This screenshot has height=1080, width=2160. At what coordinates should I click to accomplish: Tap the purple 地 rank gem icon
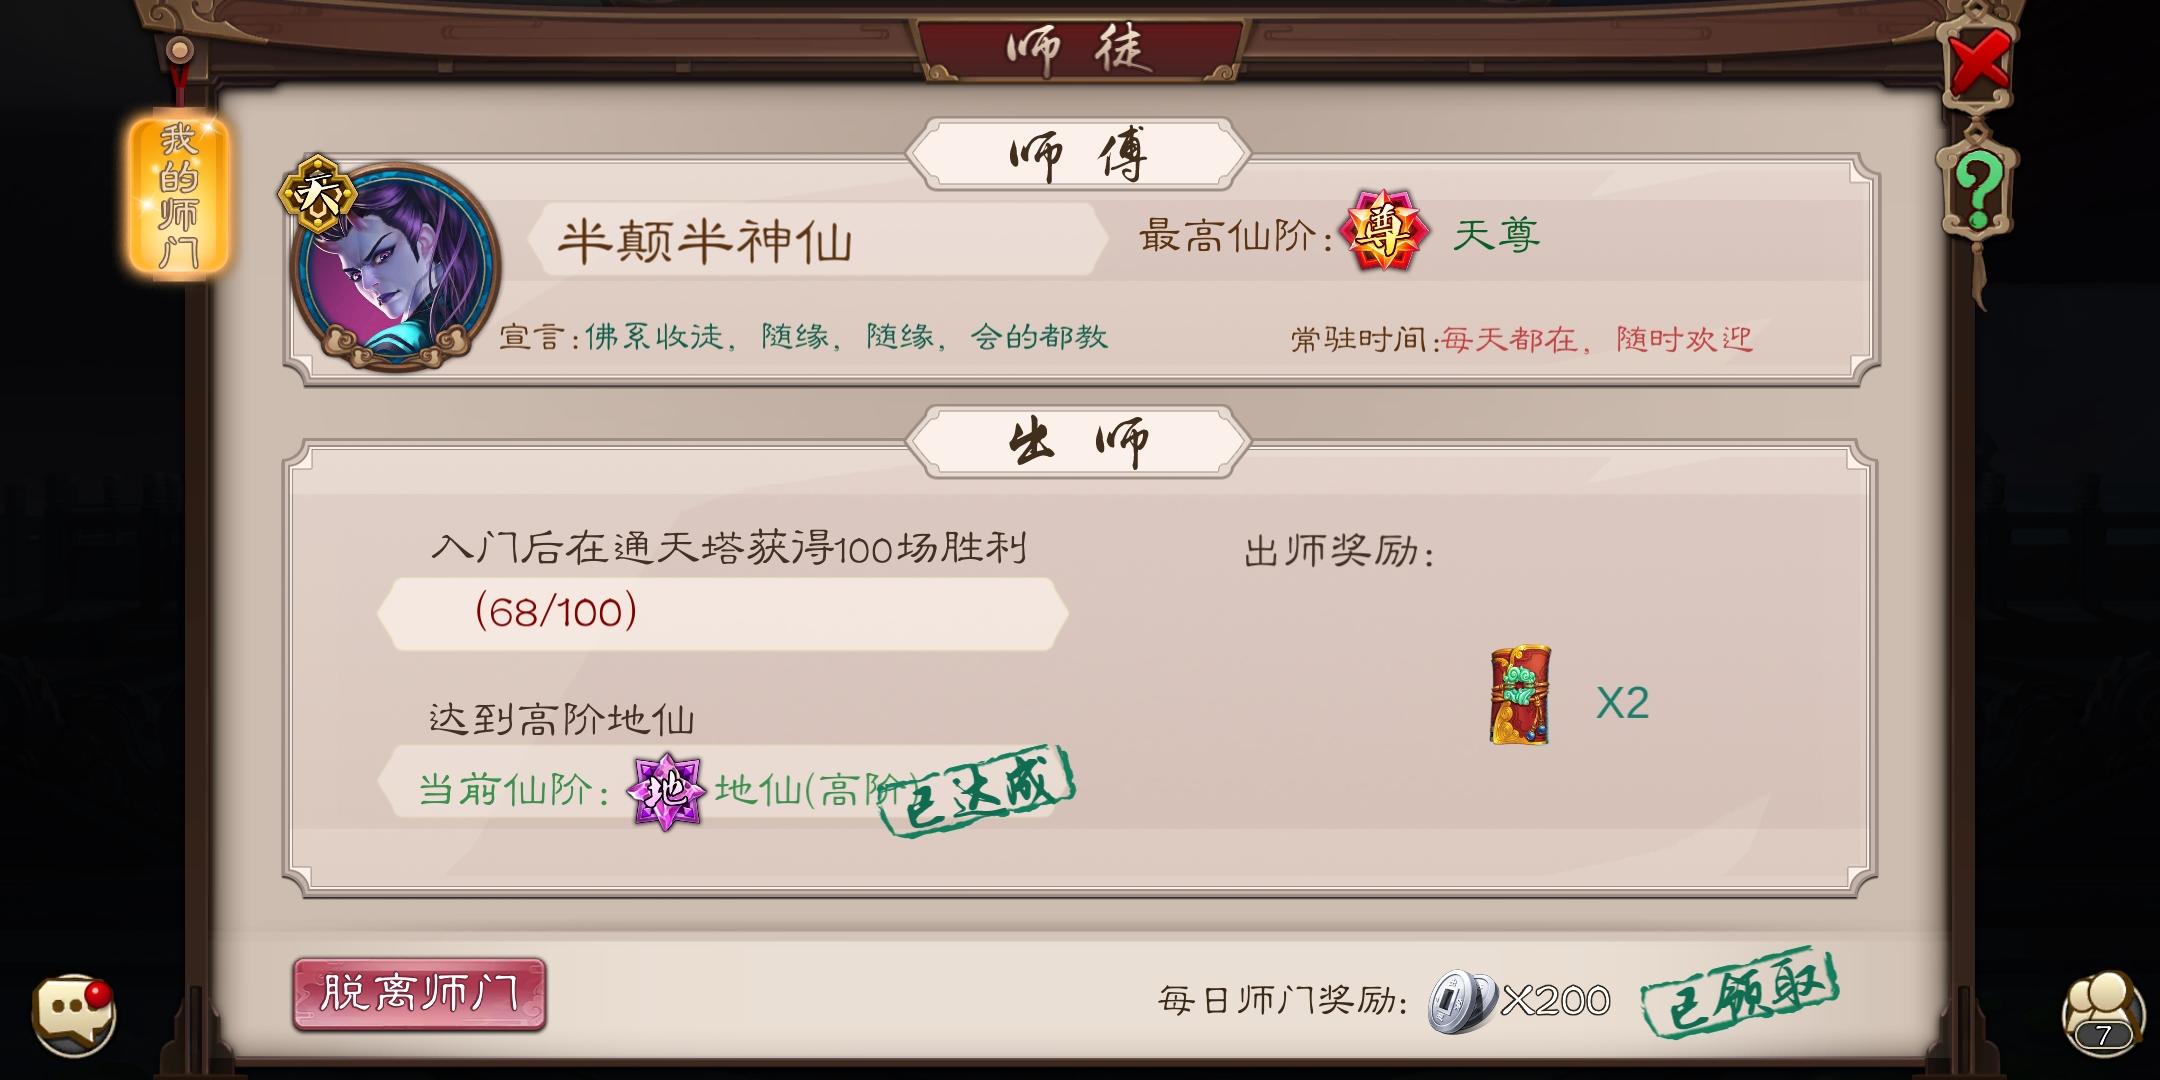click(666, 791)
